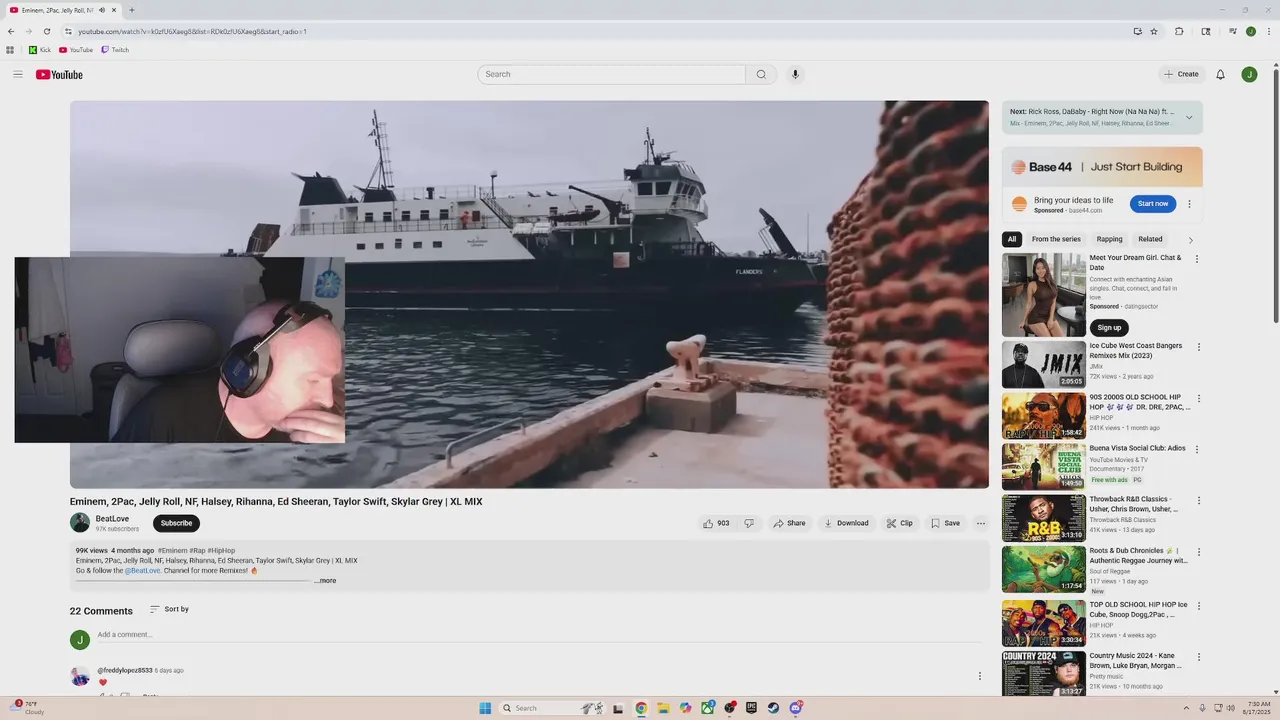The width and height of the screenshot is (1280, 720).
Task: Open options for Throwback R&B Classics
Action: pos(1197,500)
